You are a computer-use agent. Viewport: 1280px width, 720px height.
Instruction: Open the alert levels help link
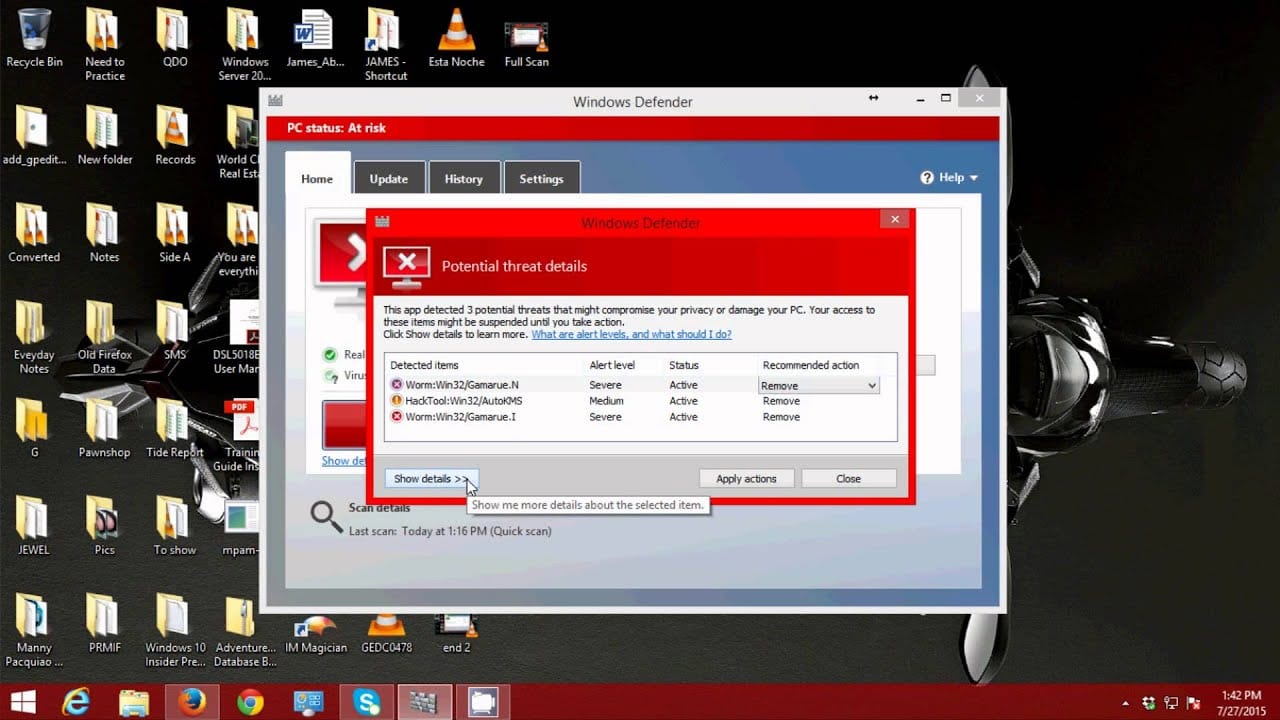(631, 334)
